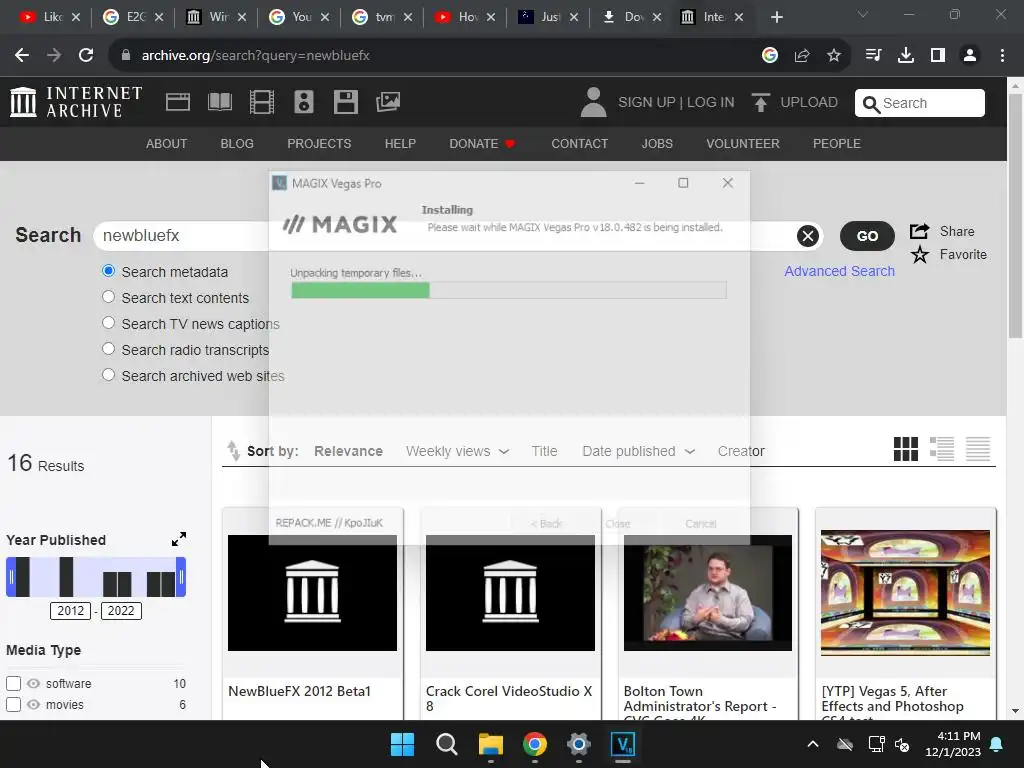Select Search text contents radio option
Image resolution: width=1024 pixels, height=768 pixels.
pyautogui.click(x=108, y=297)
